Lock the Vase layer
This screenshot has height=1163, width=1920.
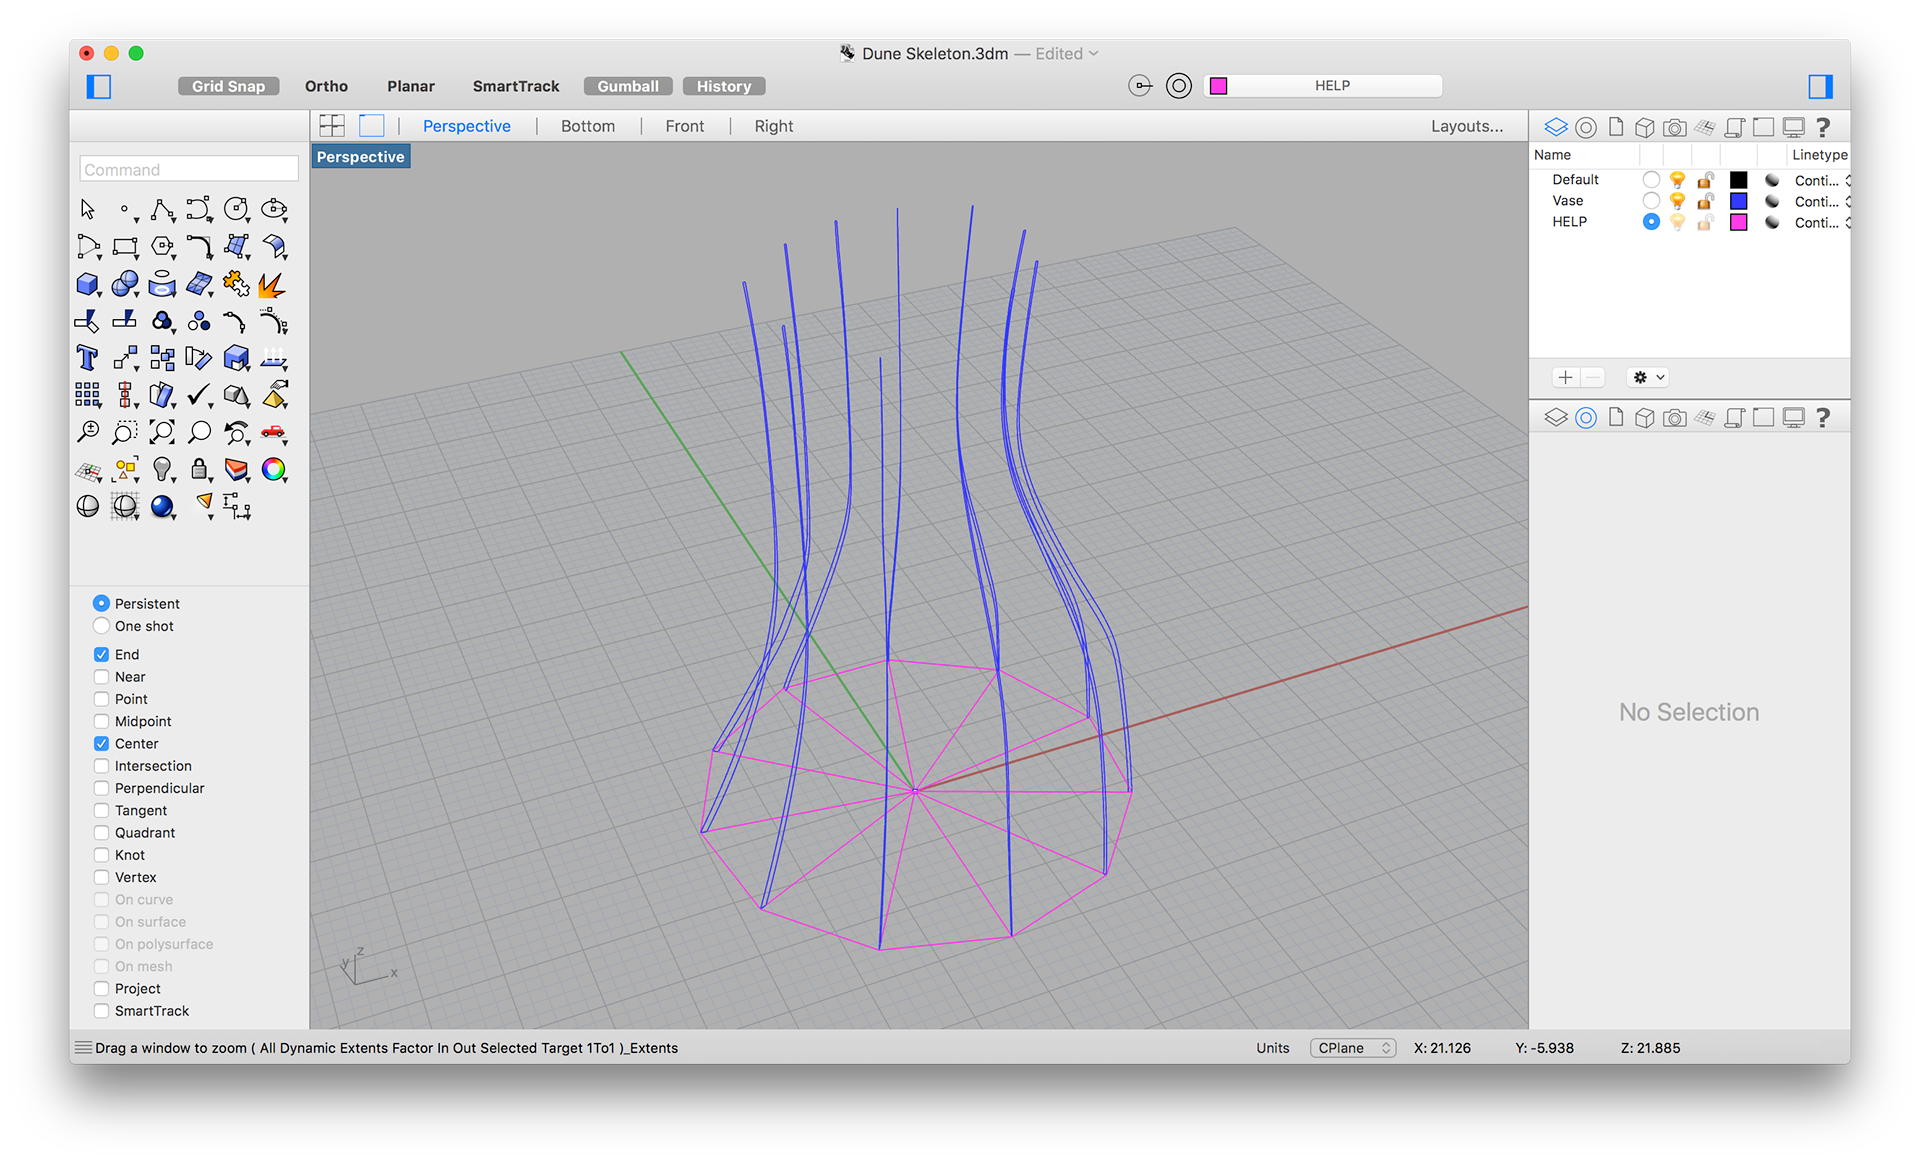[1705, 201]
